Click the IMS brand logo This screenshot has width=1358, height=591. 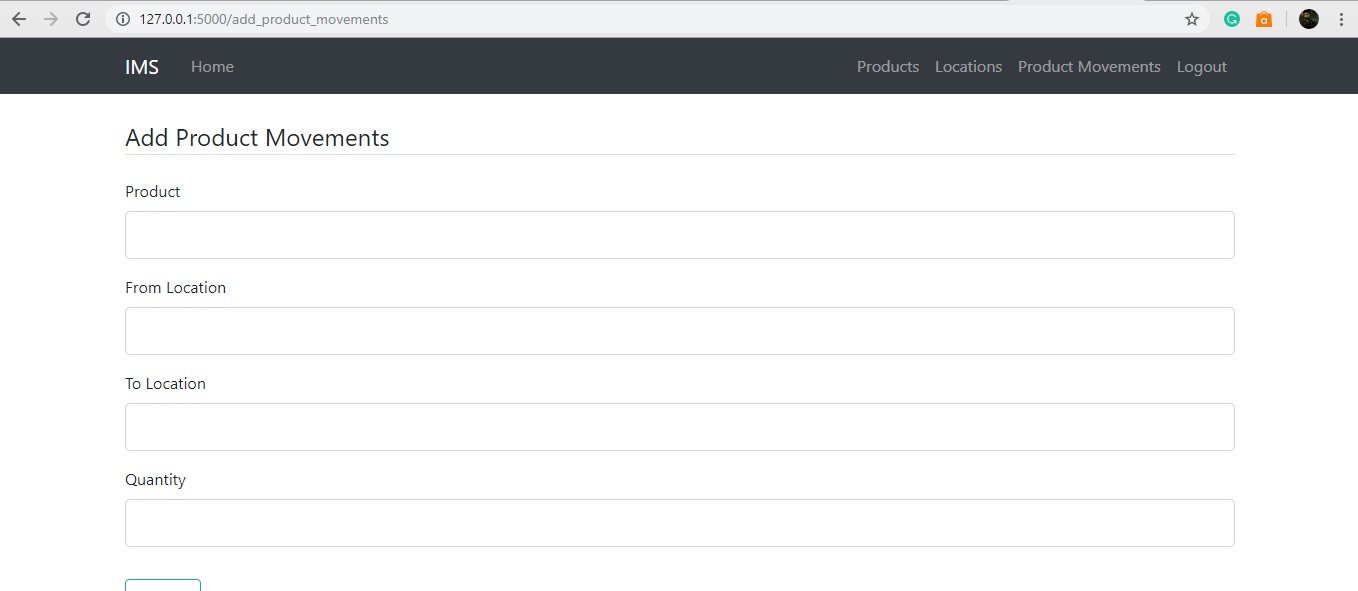tap(142, 67)
